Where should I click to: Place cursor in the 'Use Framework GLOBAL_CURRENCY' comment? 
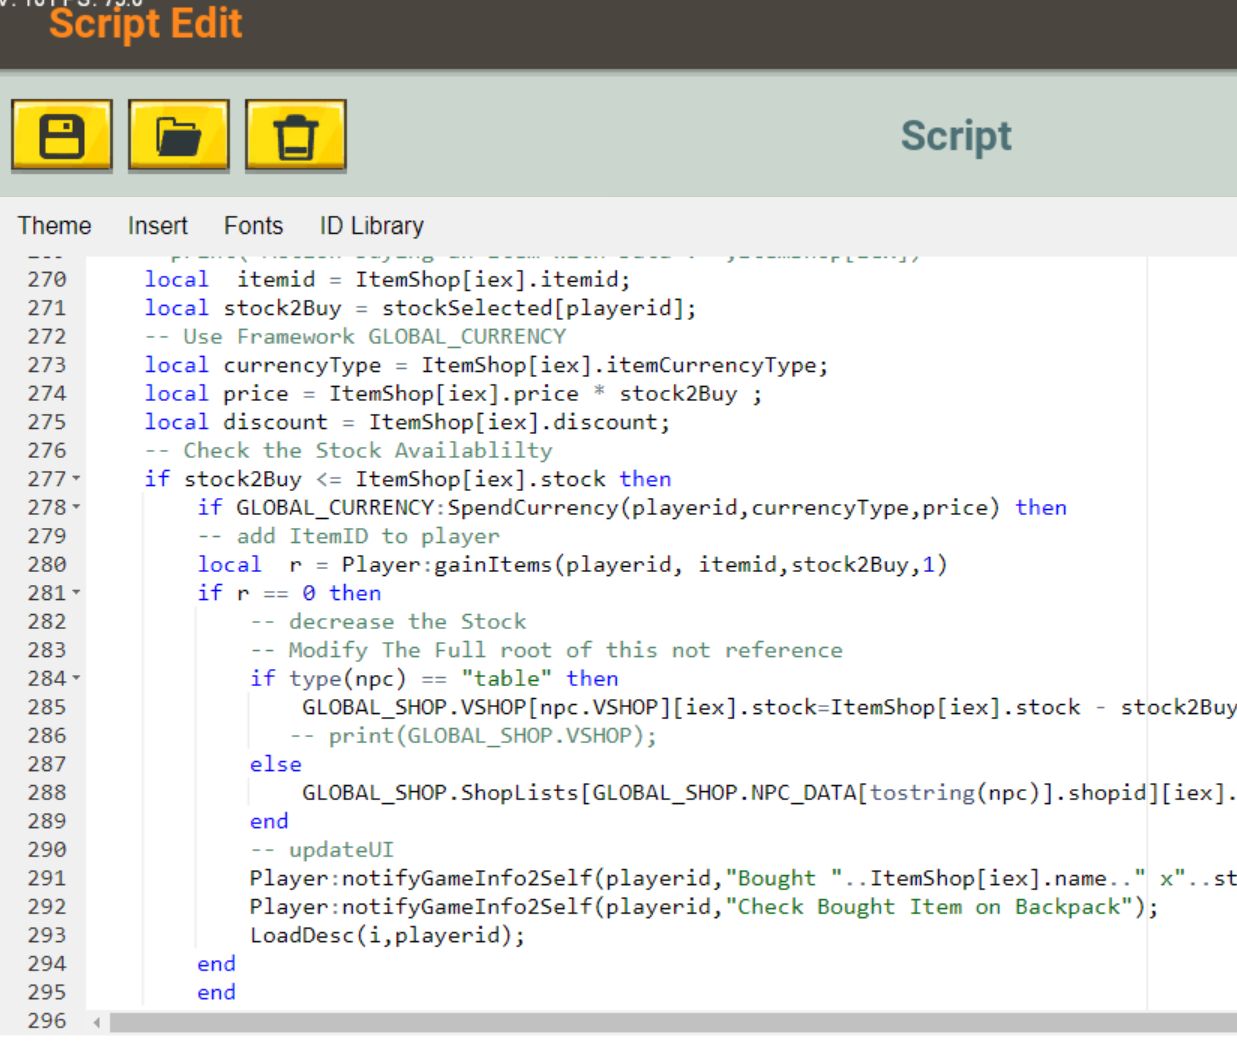click(373, 337)
